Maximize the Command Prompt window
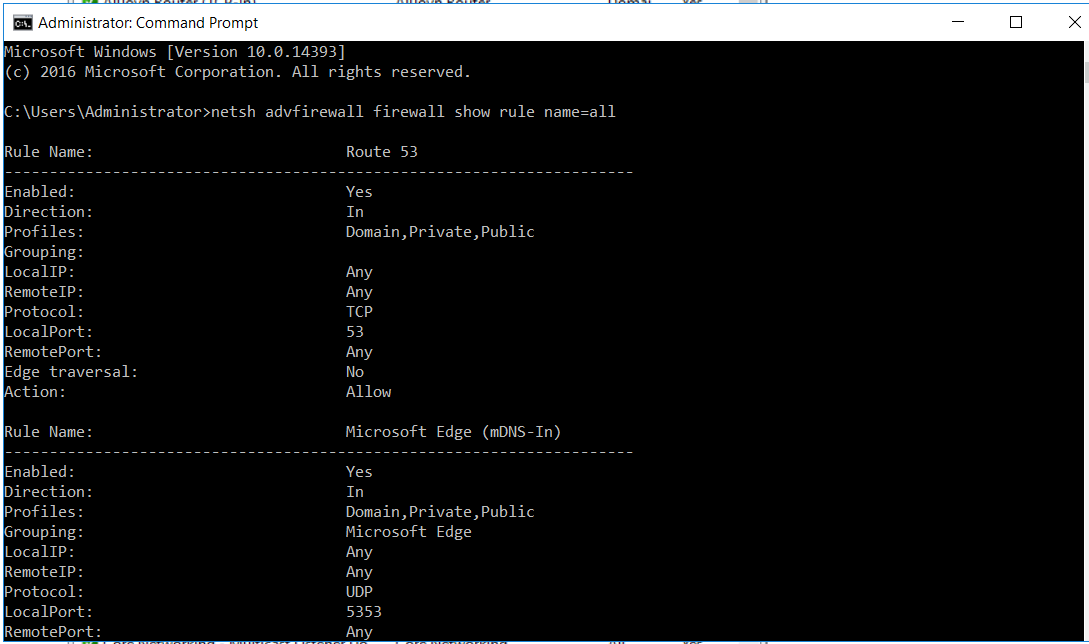 (1016, 22)
